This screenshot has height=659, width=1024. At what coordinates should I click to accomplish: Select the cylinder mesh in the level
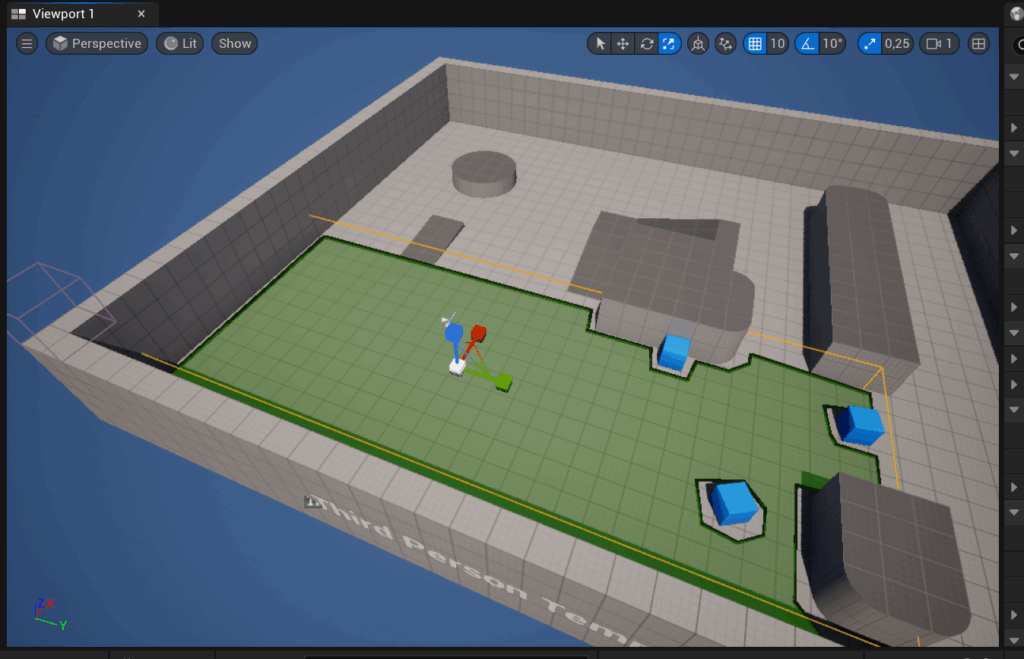(484, 174)
